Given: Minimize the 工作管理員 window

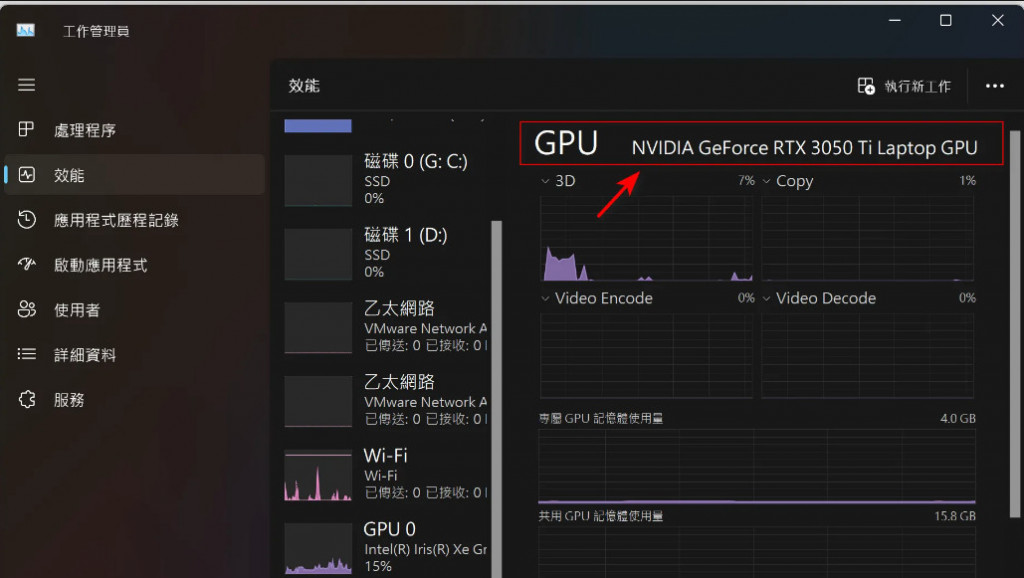Looking at the screenshot, I should click(x=895, y=20).
